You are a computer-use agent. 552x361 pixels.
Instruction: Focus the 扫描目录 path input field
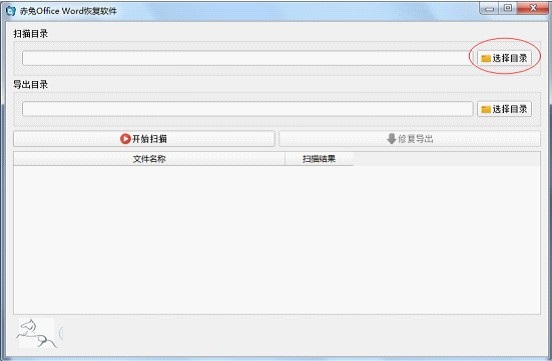pyautogui.click(x=247, y=58)
